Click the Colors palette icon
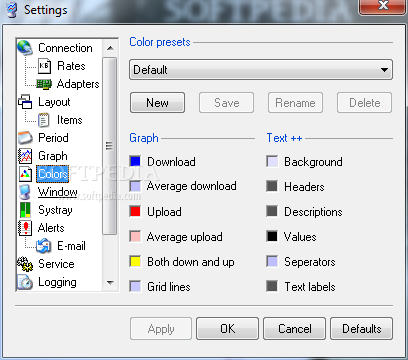 pyautogui.click(x=25, y=174)
